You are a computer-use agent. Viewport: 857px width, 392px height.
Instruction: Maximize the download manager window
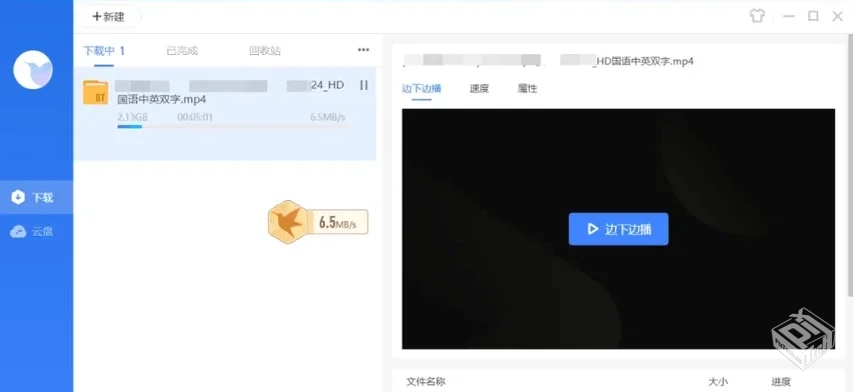[813, 16]
